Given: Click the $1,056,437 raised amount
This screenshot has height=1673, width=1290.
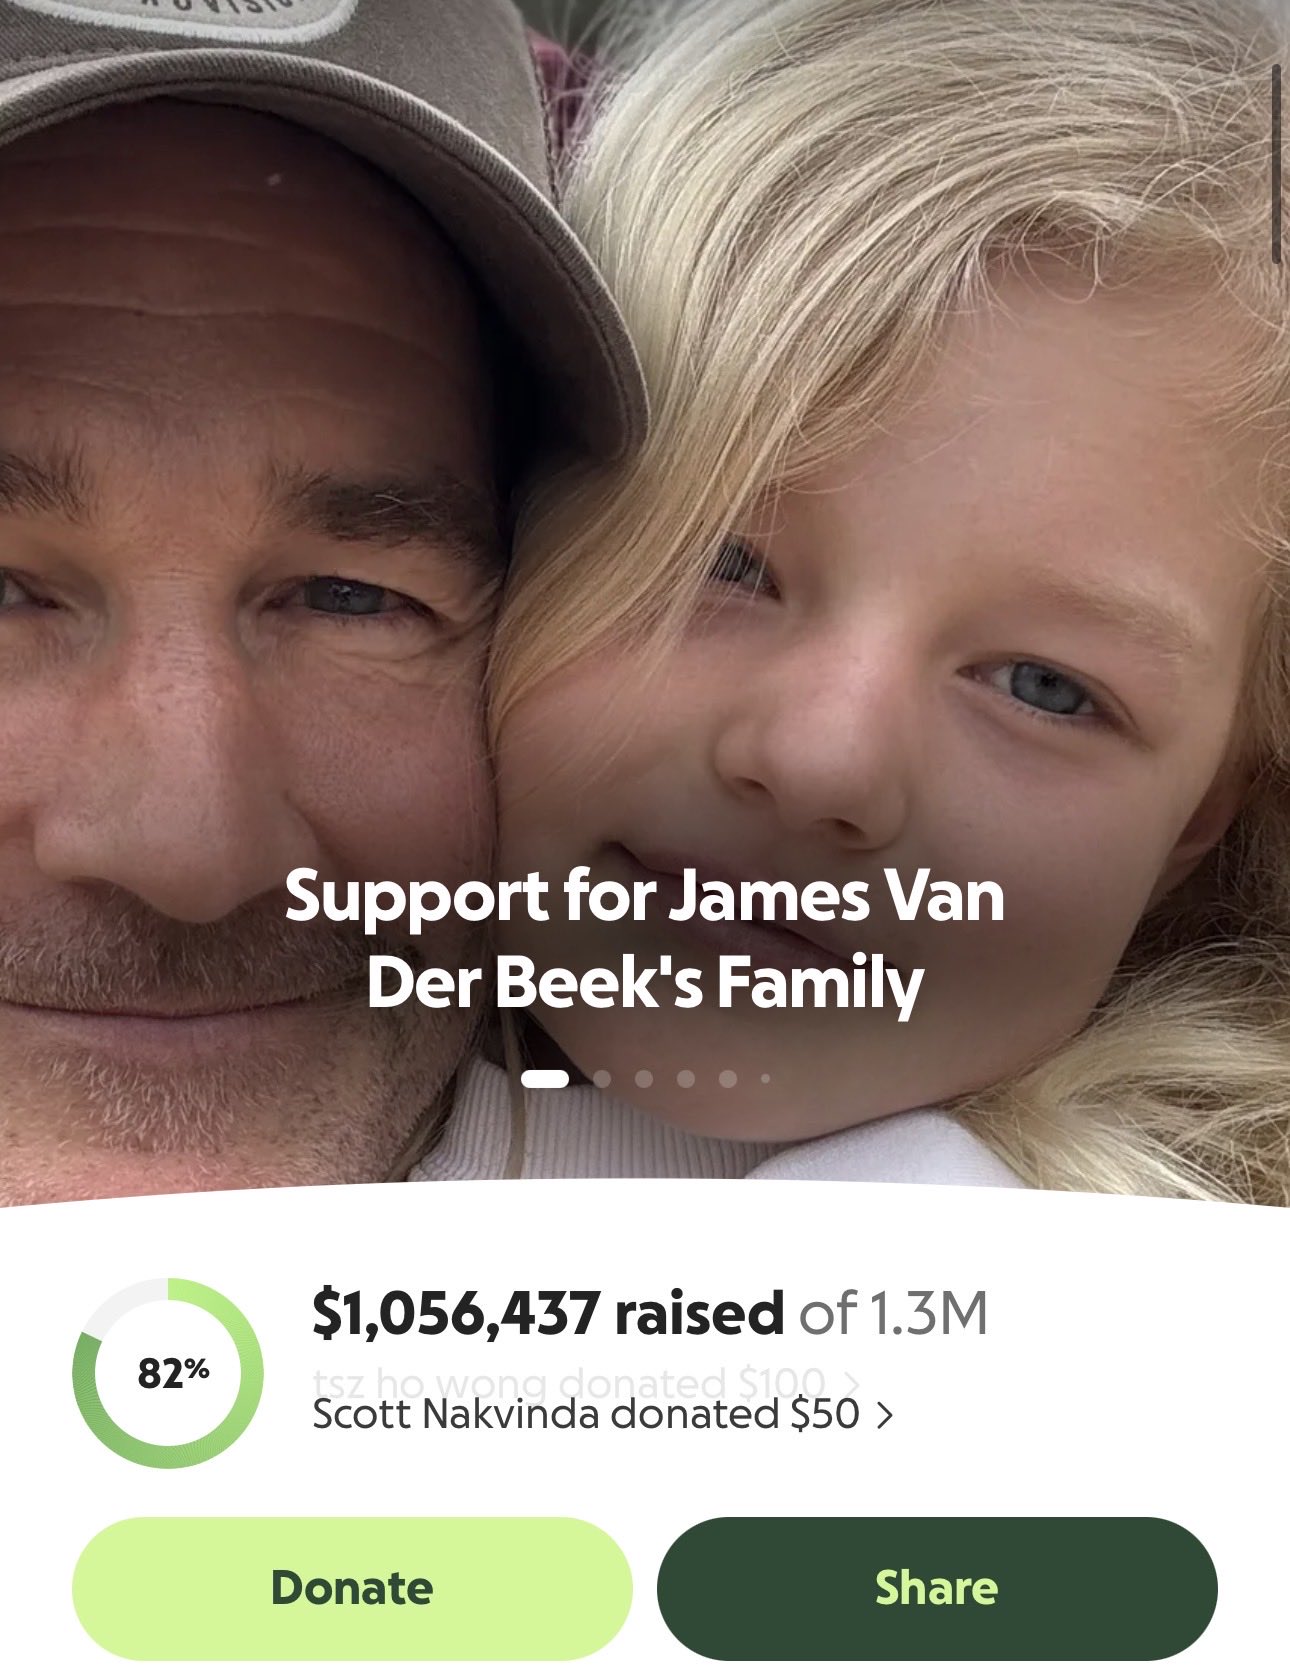Looking at the screenshot, I should pos(548,1314).
